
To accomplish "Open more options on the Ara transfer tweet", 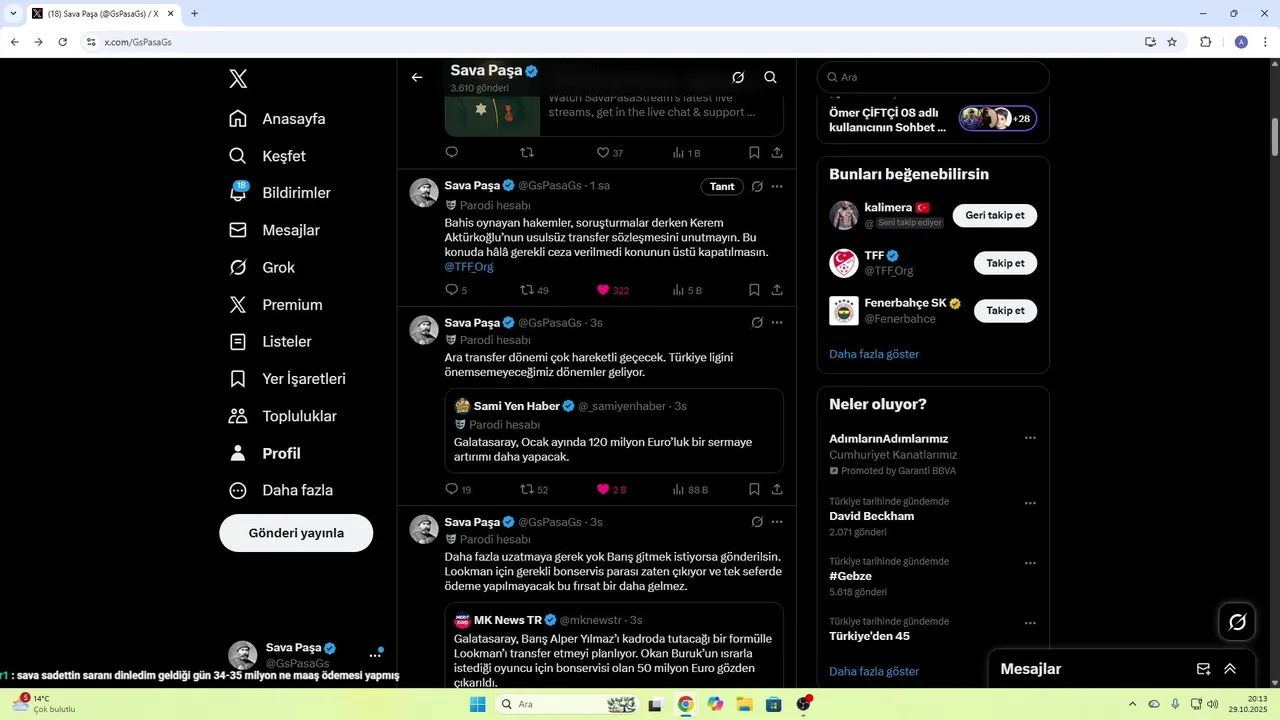I will coord(777,323).
